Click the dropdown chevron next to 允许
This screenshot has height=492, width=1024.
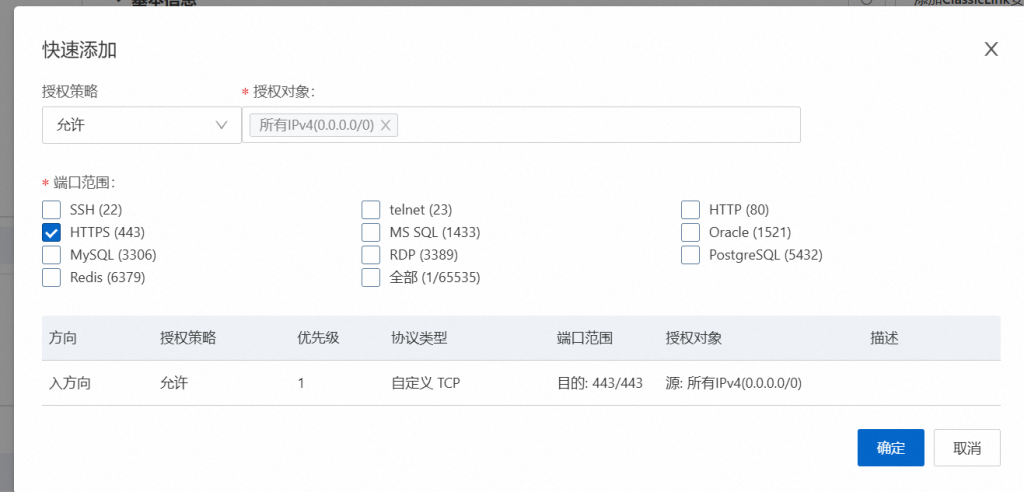[x=221, y=125]
